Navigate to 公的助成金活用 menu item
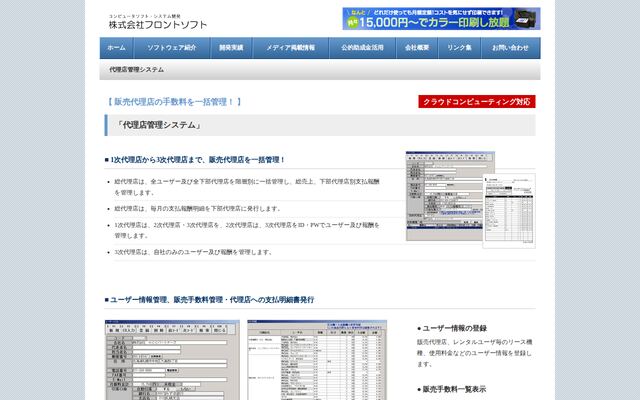This screenshot has height=400, width=640. tap(362, 48)
